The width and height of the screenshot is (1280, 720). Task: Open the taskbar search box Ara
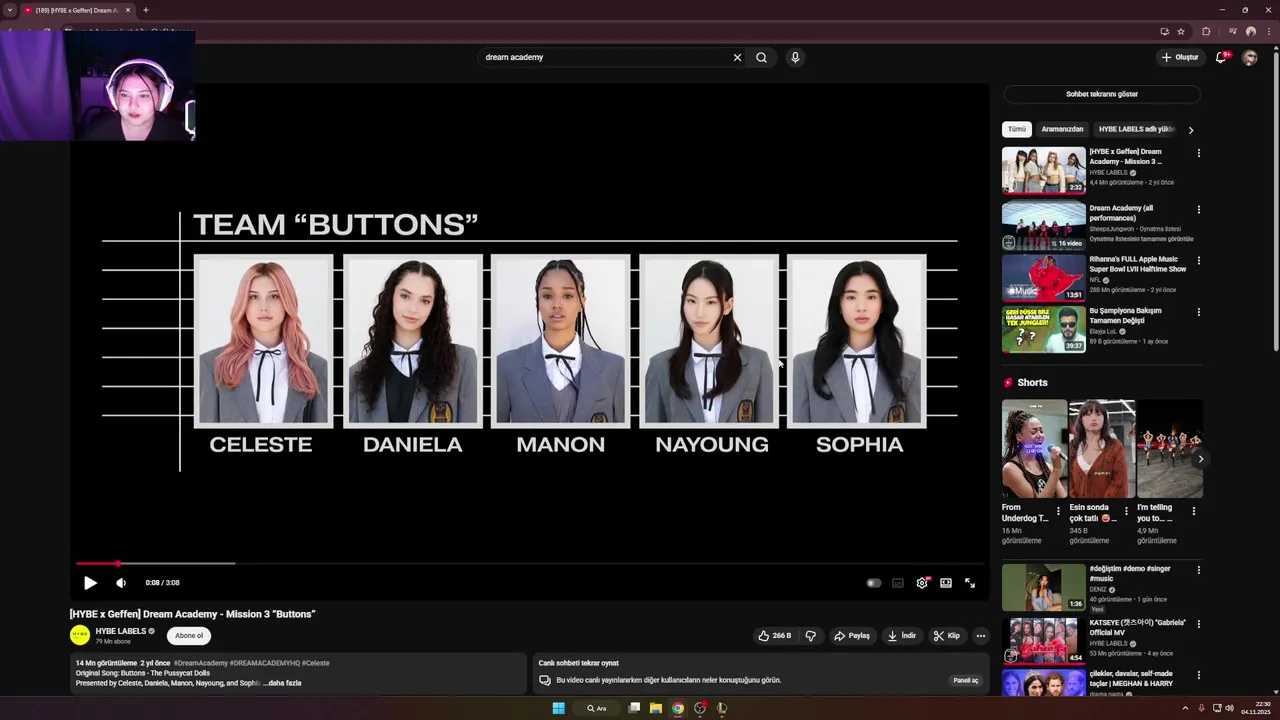[x=597, y=708]
